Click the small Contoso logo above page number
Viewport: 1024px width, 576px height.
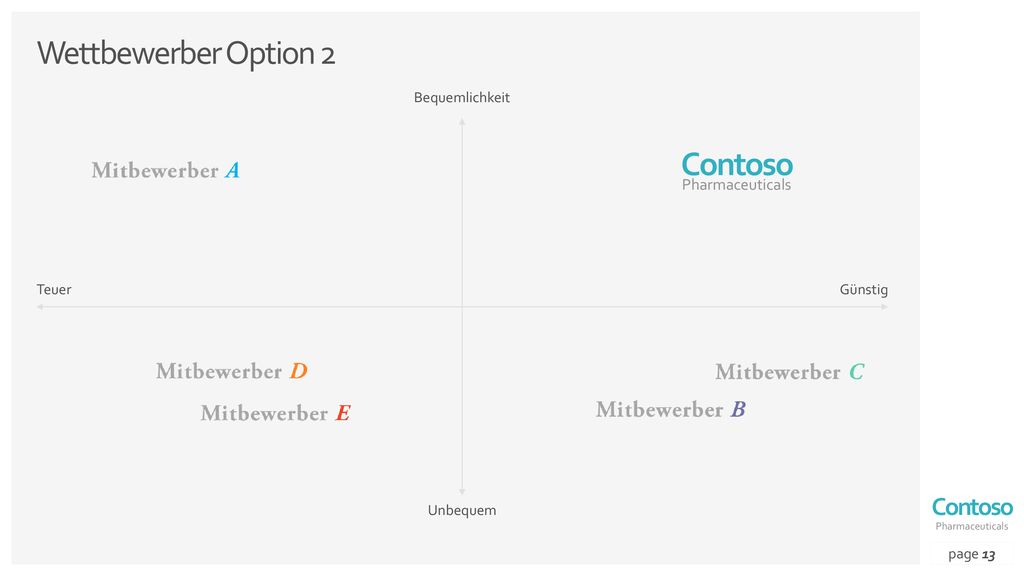[x=972, y=515]
